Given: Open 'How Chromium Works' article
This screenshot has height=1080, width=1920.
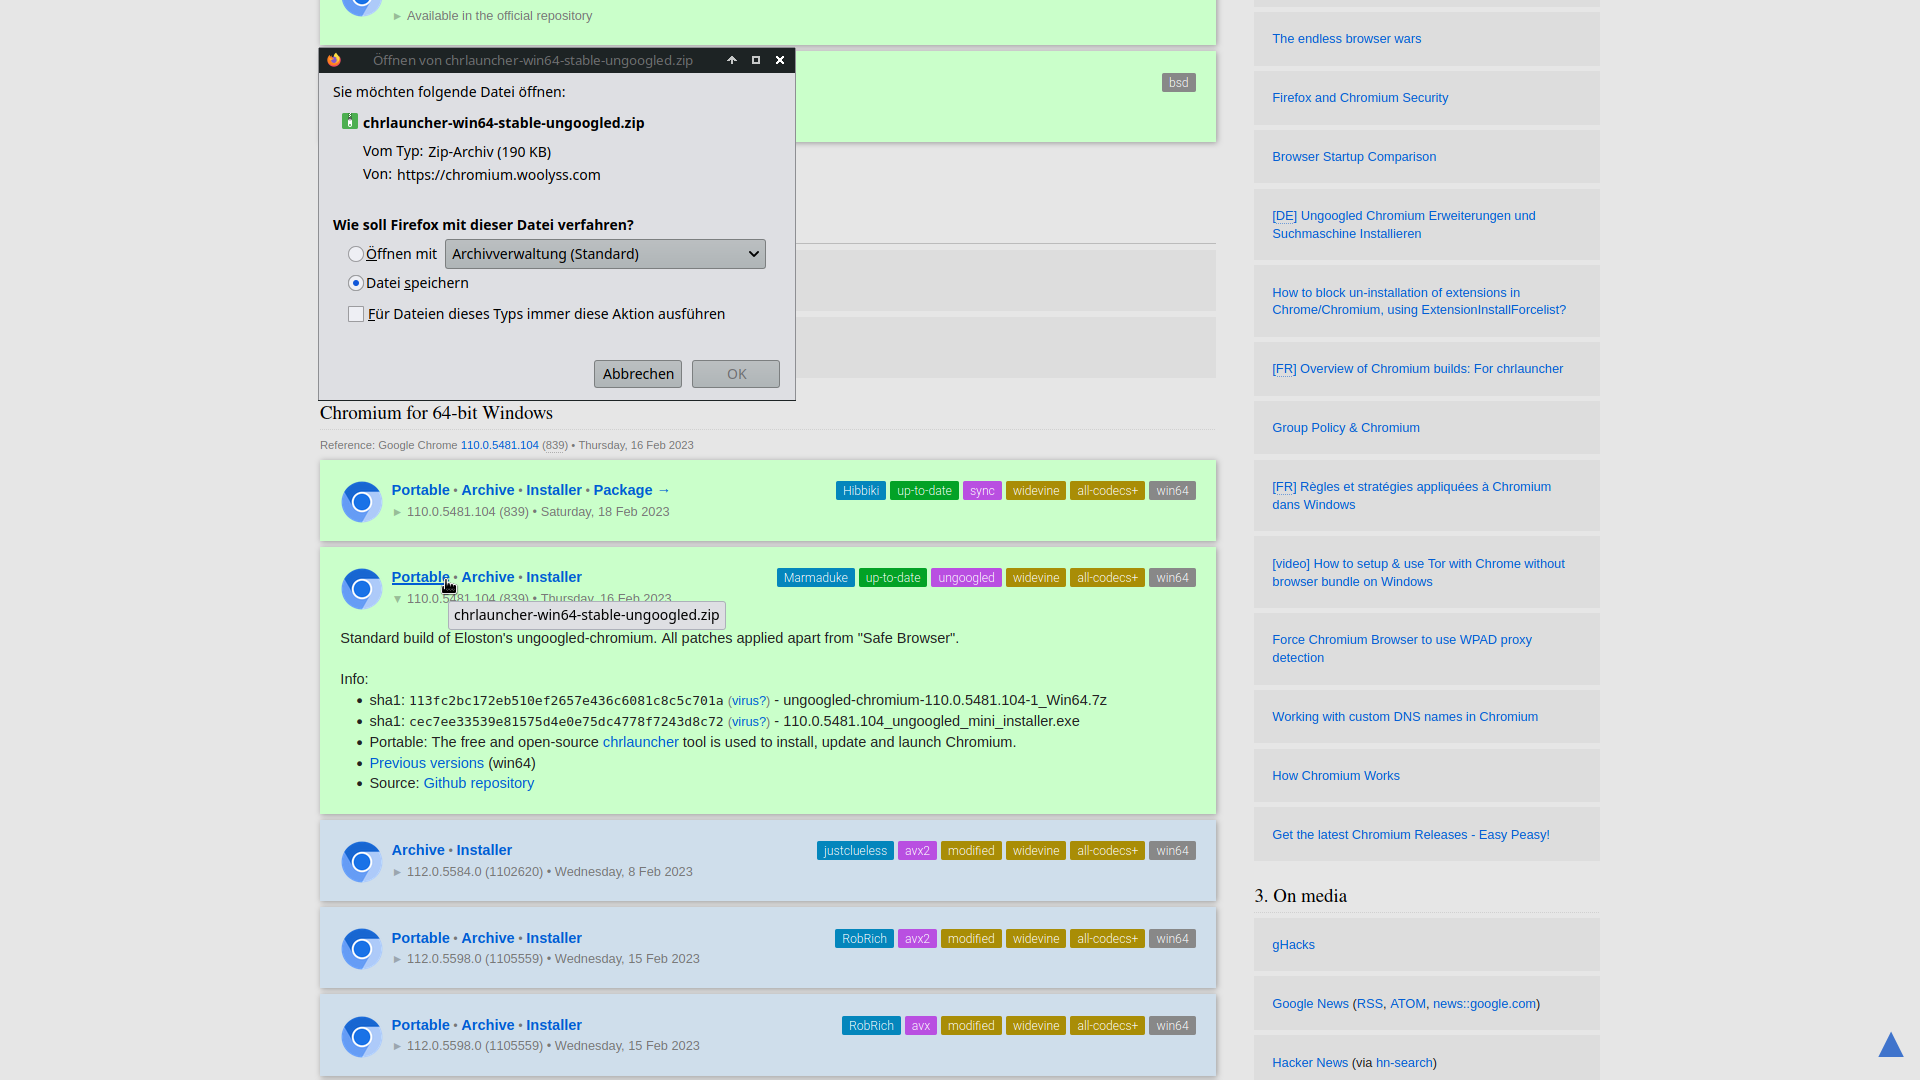Looking at the screenshot, I should [x=1336, y=776].
